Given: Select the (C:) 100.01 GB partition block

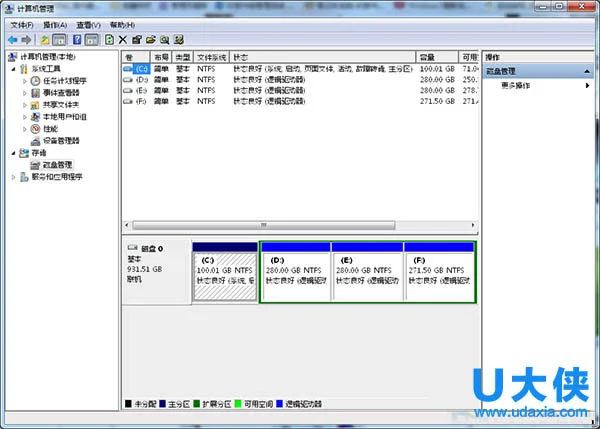Looking at the screenshot, I should point(225,272).
